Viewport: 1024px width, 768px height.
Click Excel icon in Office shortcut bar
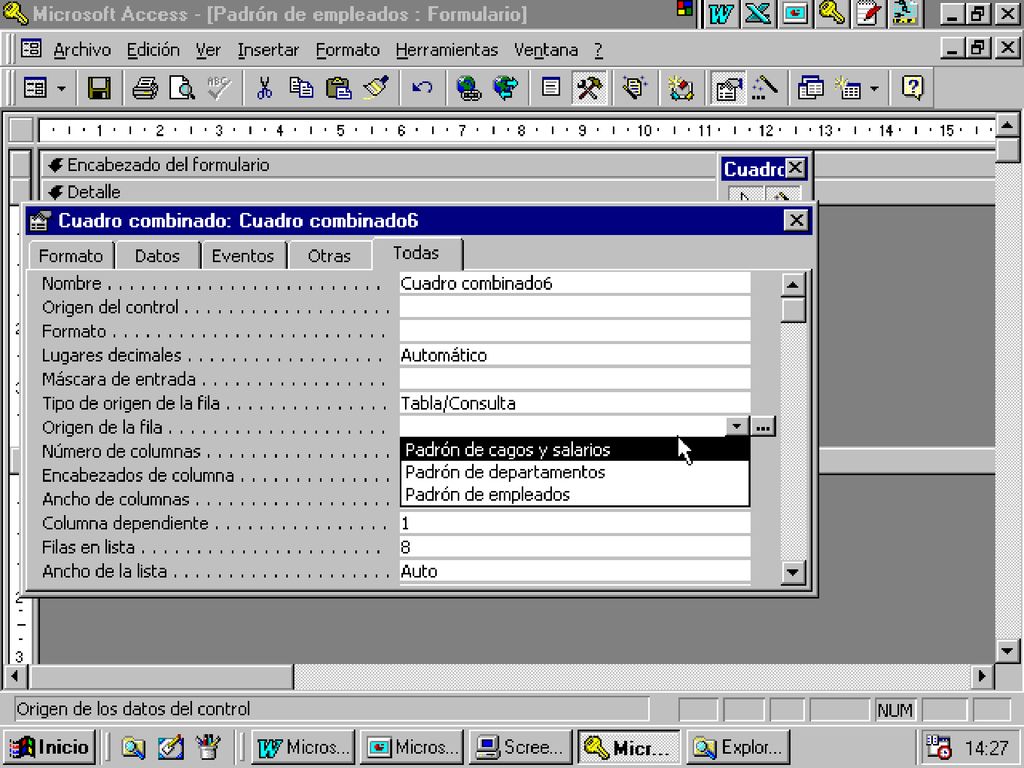pyautogui.click(x=758, y=13)
